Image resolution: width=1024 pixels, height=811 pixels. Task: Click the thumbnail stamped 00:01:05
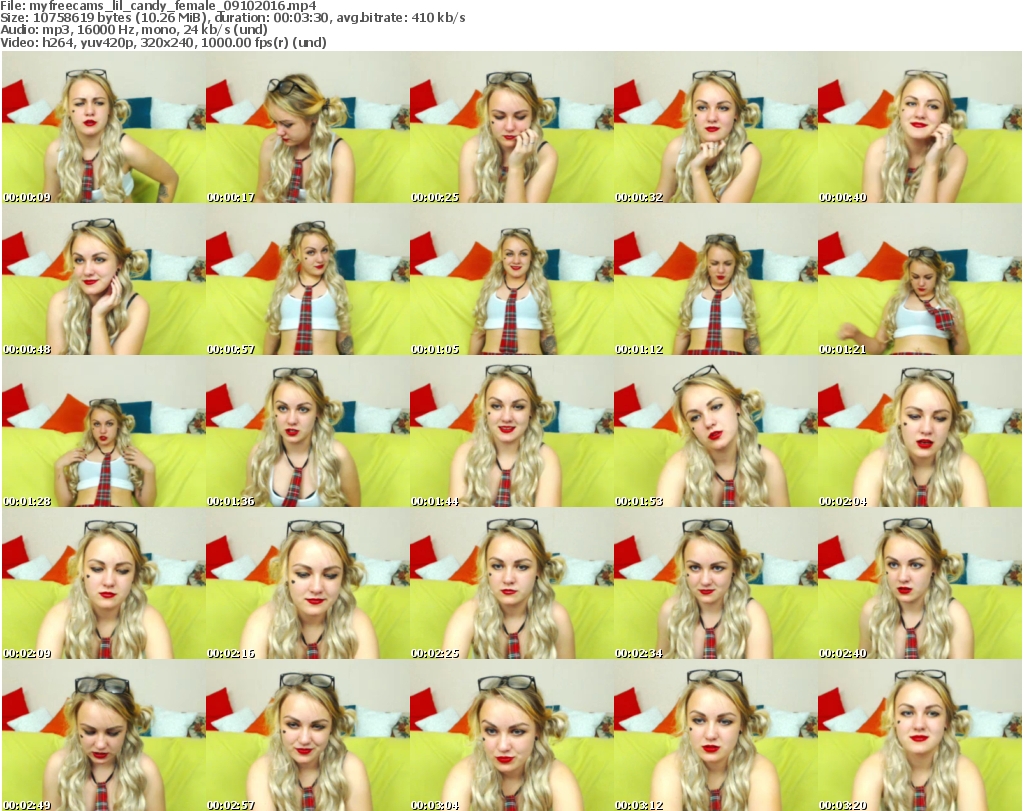pyautogui.click(x=511, y=279)
